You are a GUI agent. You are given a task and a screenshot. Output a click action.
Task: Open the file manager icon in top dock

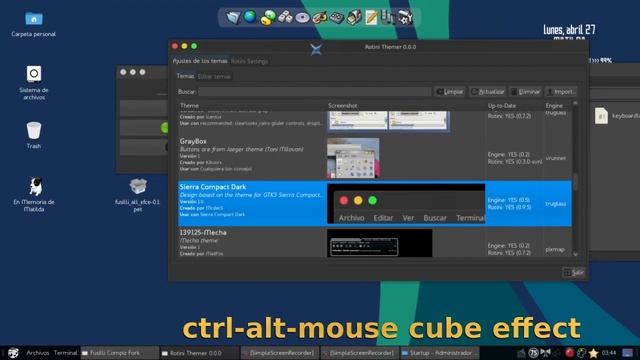pos(233,18)
